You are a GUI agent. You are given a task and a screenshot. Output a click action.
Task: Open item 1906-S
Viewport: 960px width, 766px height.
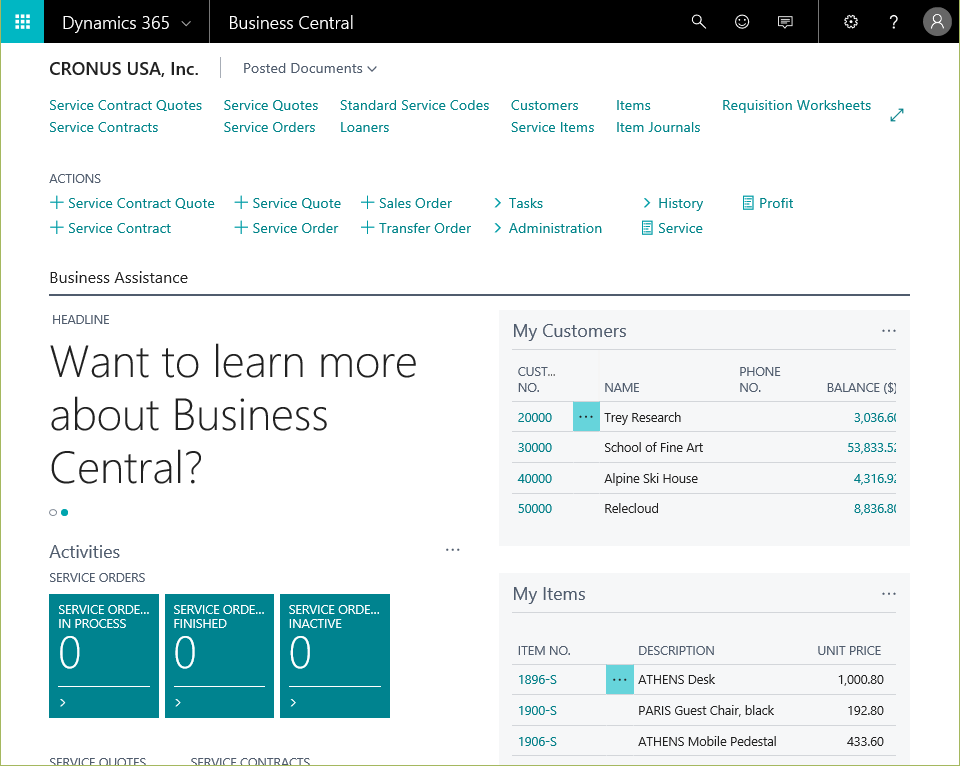pyautogui.click(x=537, y=742)
